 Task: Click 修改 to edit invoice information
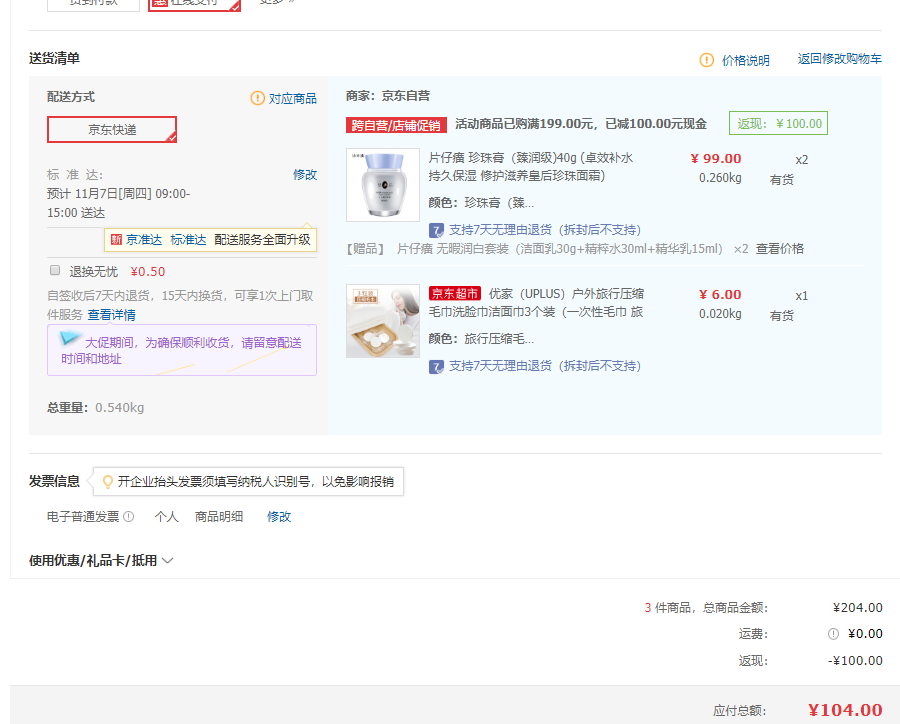point(279,517)
